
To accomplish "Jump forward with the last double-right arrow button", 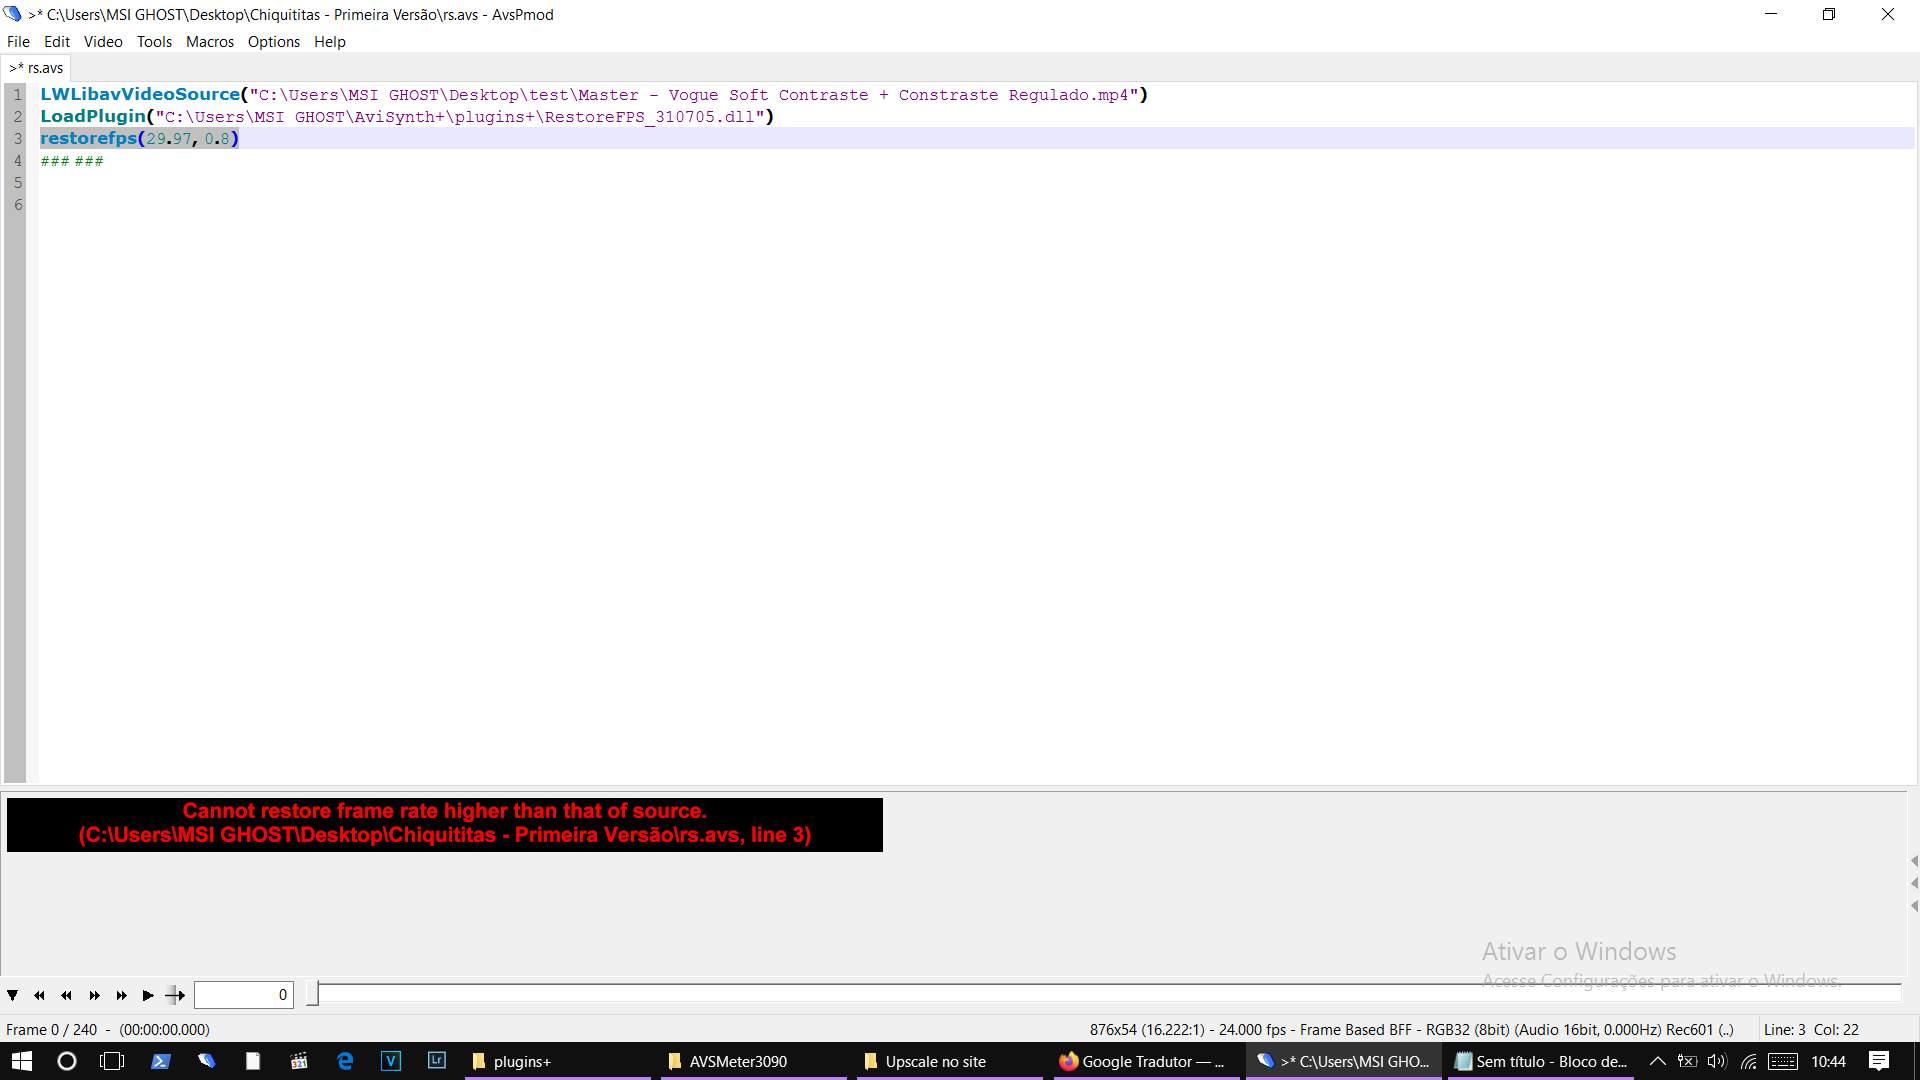I will tap(121, 995).
